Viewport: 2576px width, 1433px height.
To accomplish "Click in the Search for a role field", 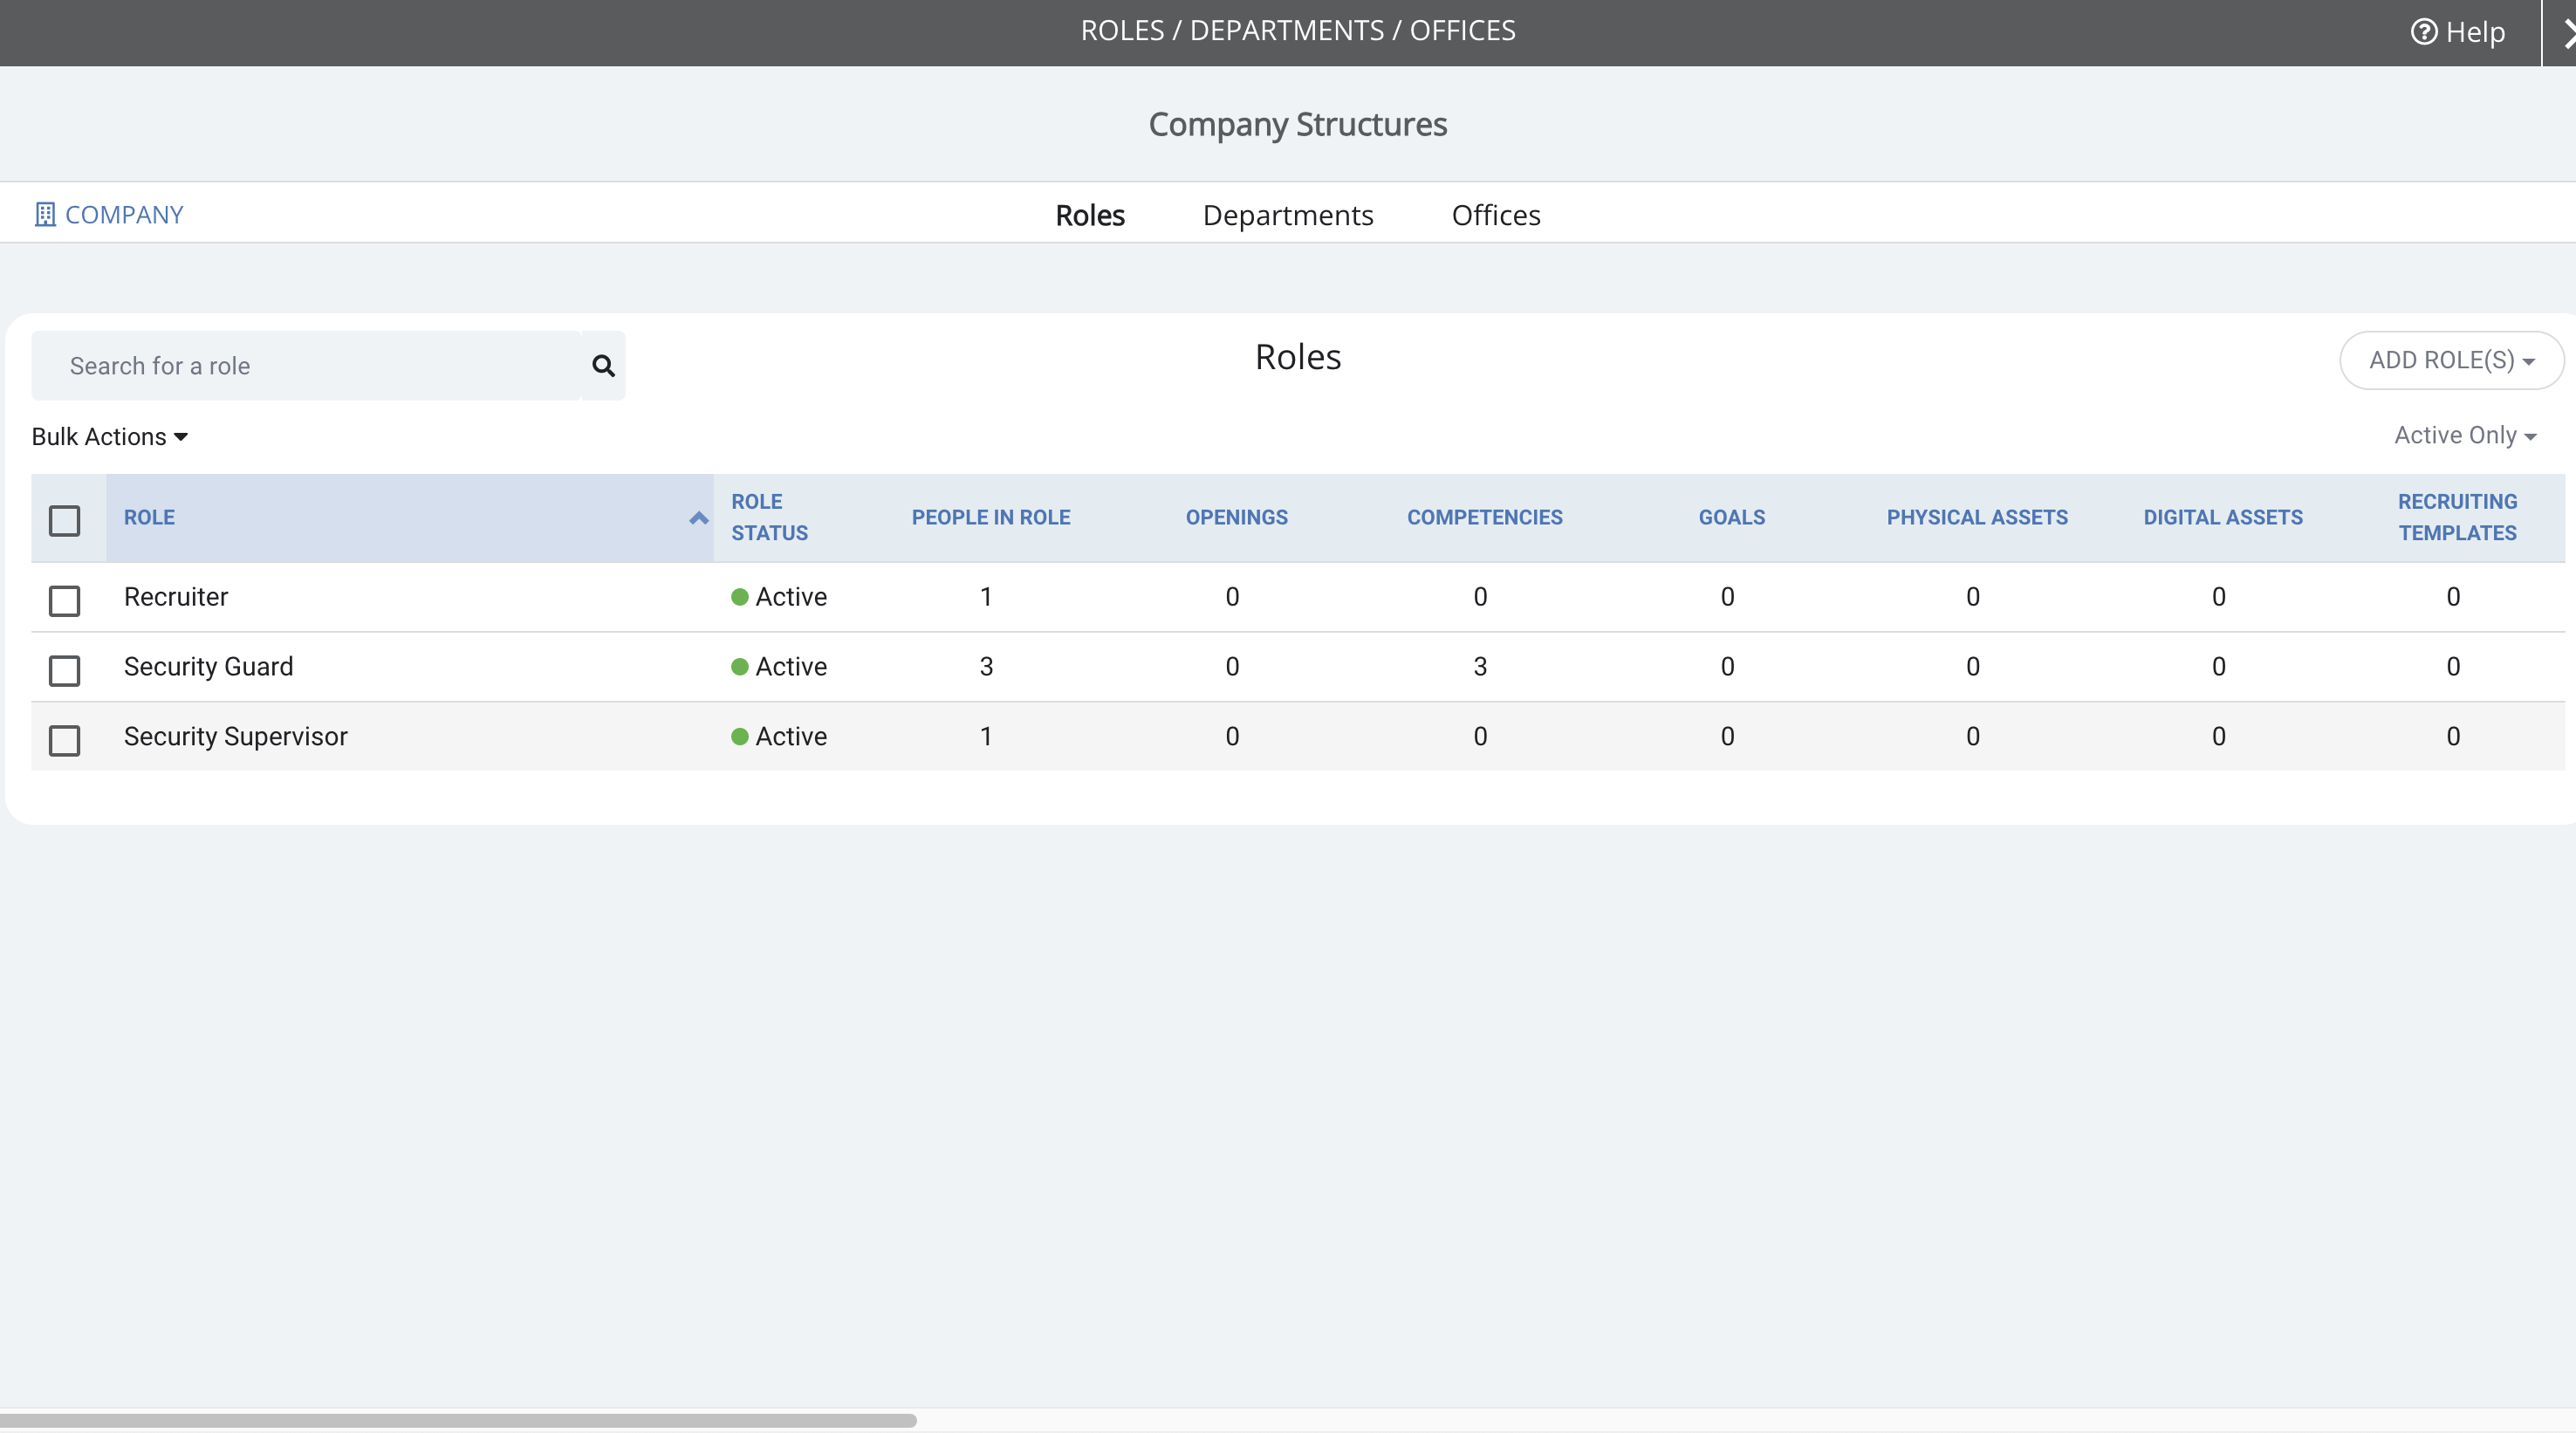I will (306, 366).
